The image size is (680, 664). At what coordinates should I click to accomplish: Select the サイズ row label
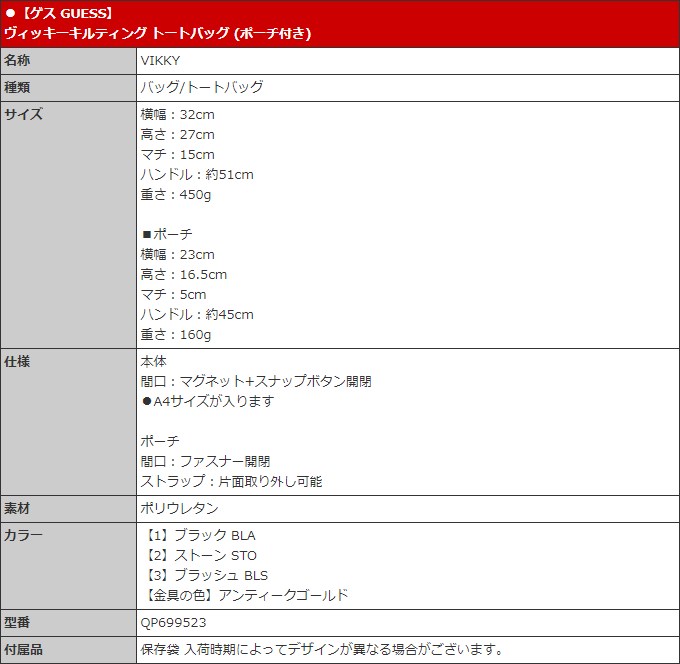click(x=23, y=114)
